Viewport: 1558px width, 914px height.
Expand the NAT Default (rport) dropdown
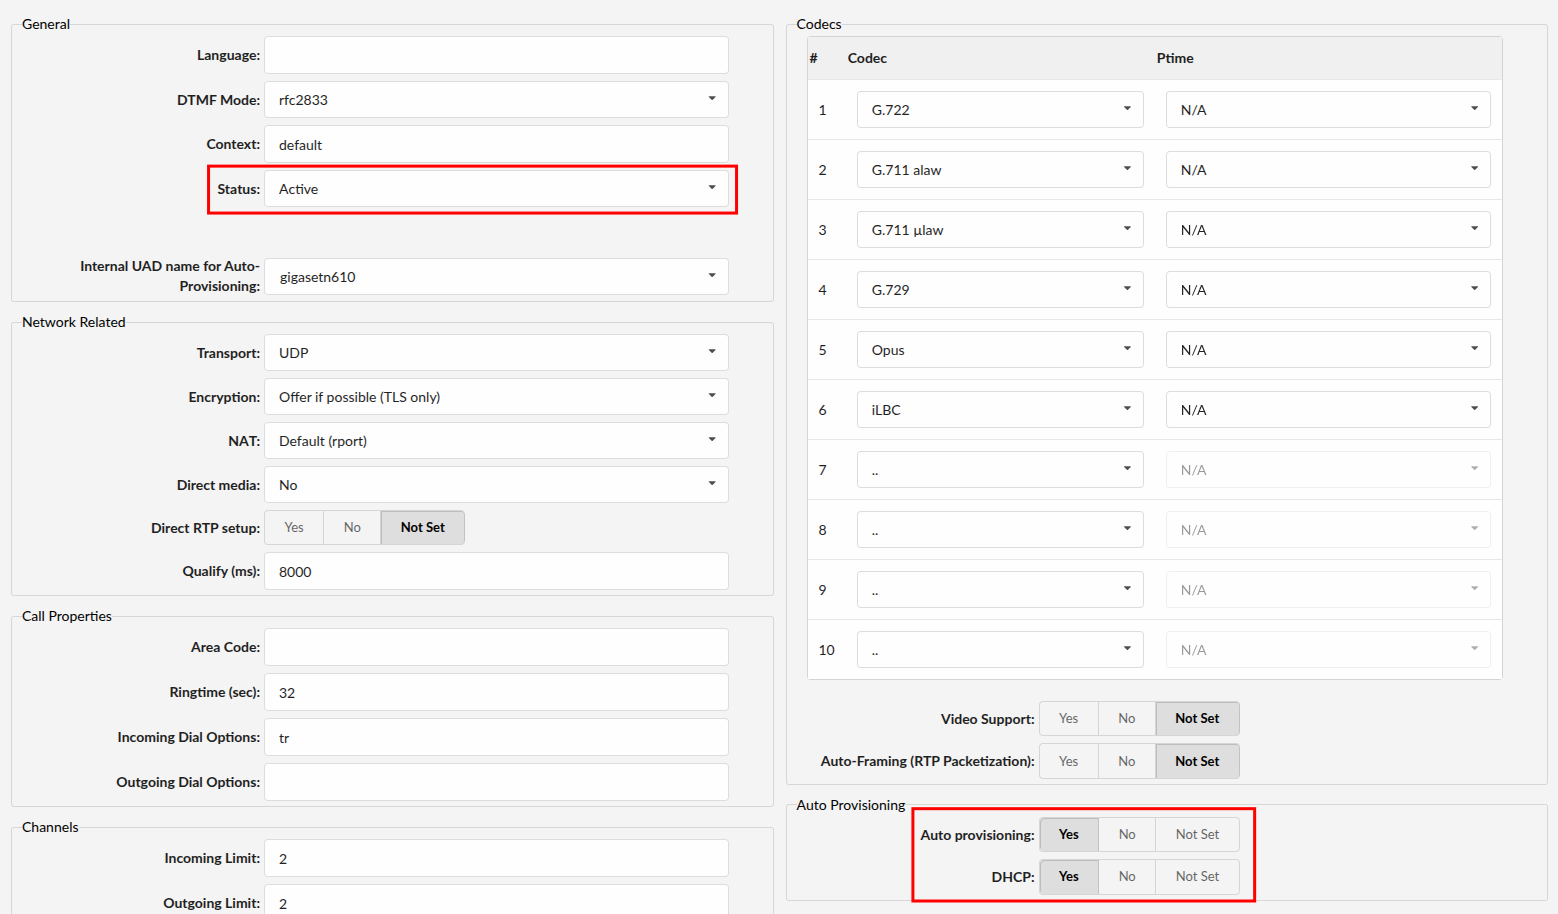click(x=496, y=441)
